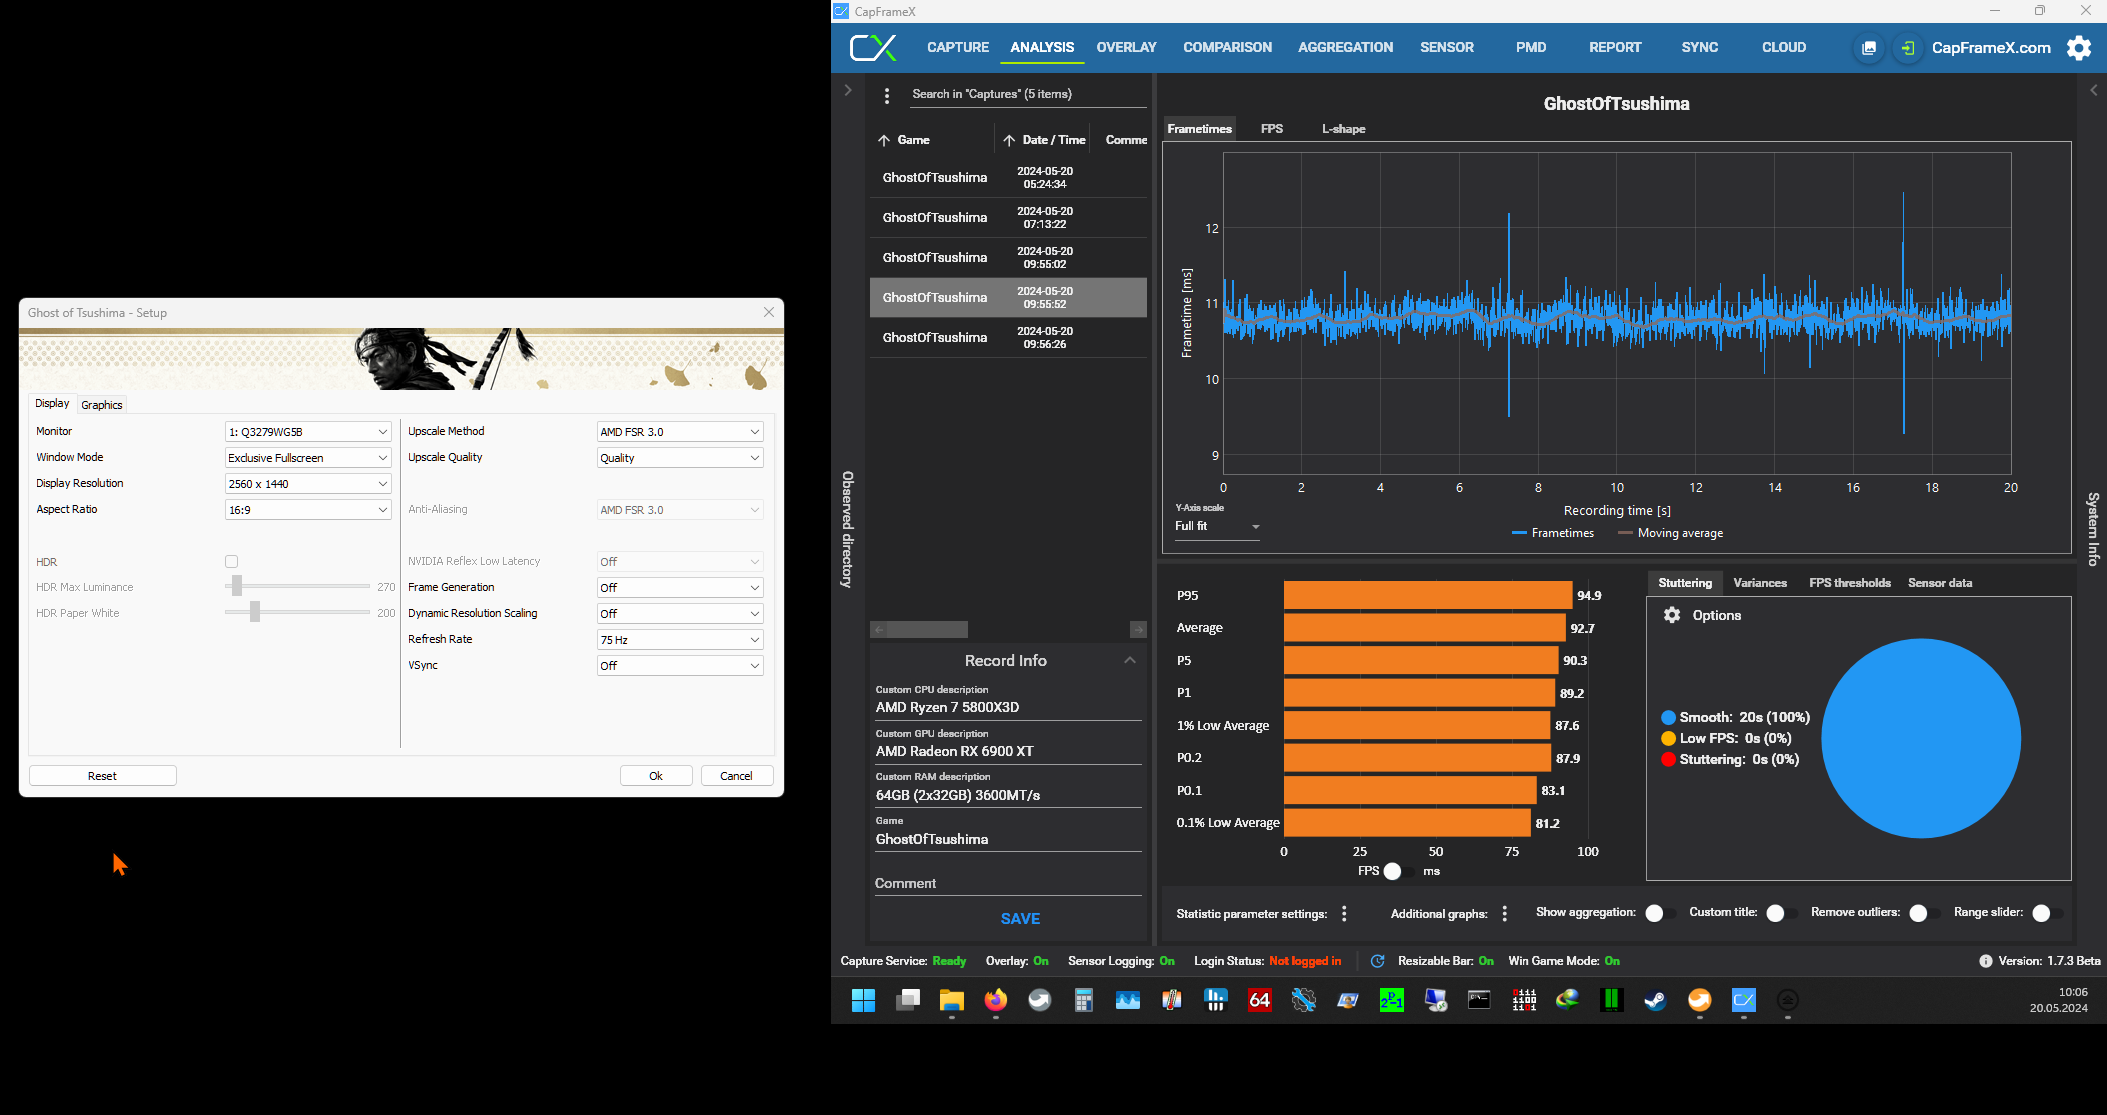Open three-dot menu beside Captures search
Viewport: 2107px width, 1115px height.
point(887,96)
